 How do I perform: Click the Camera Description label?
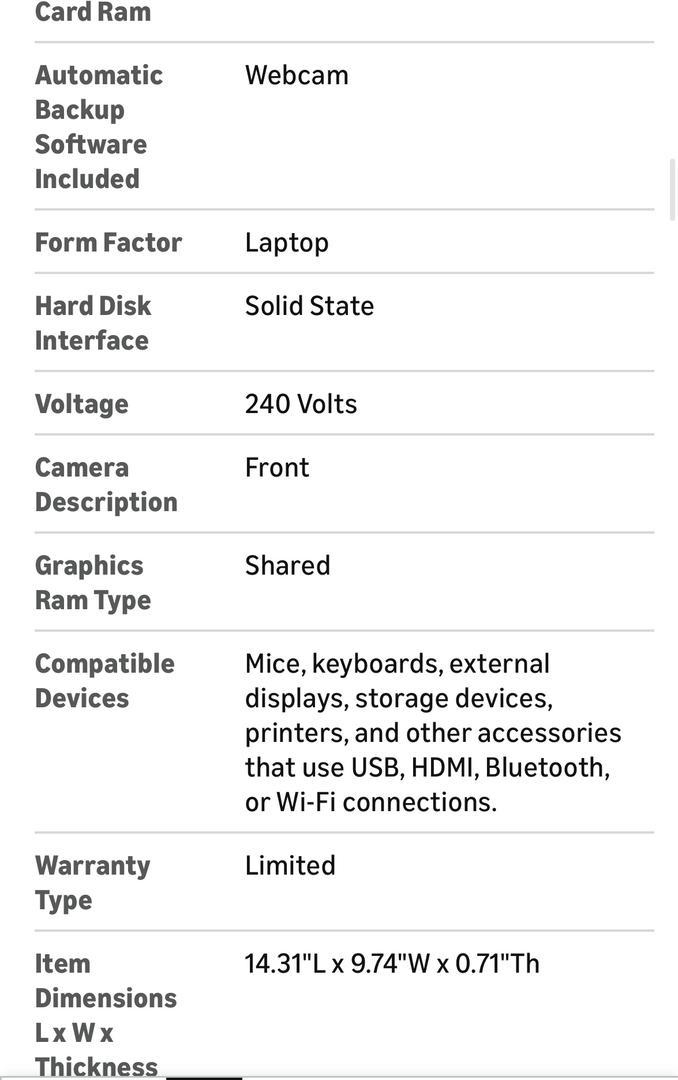[106, 485]
